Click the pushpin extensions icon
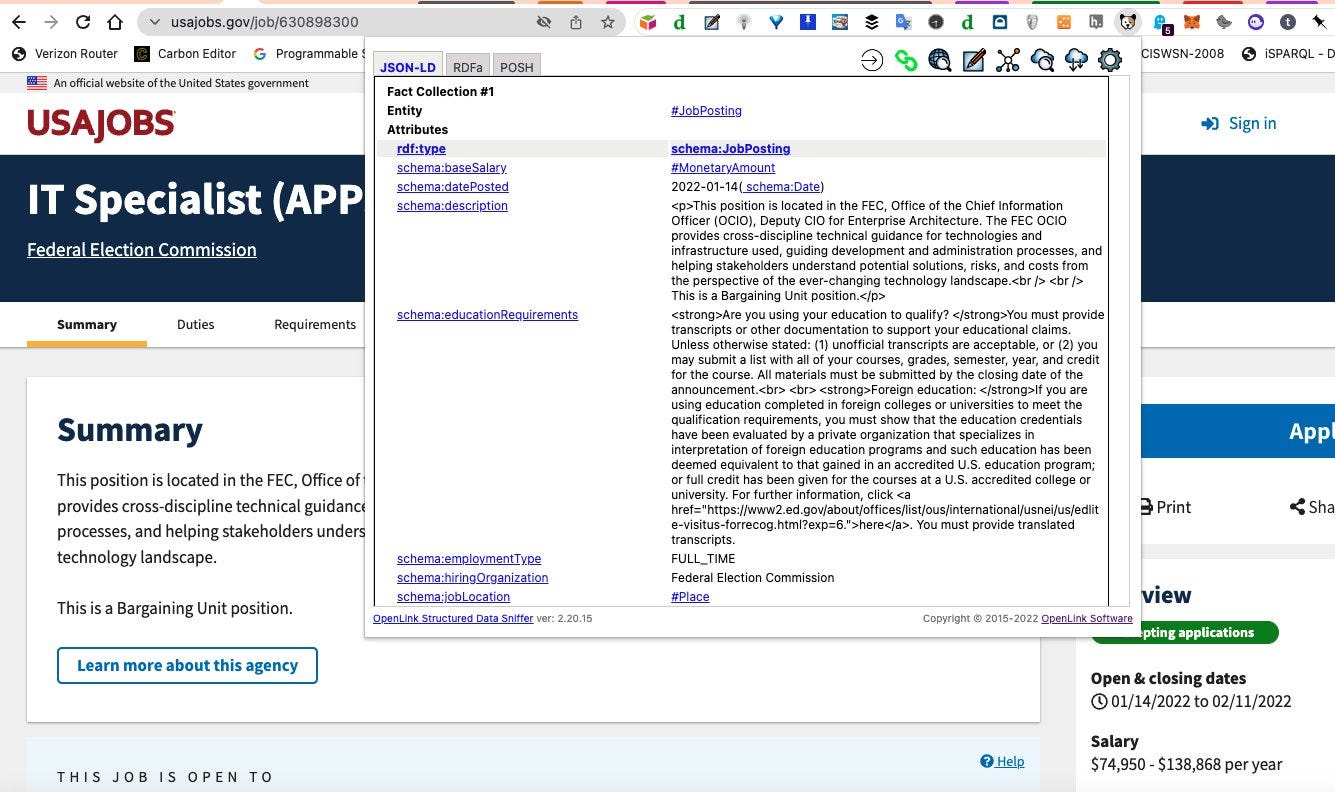 [1319, 22]
